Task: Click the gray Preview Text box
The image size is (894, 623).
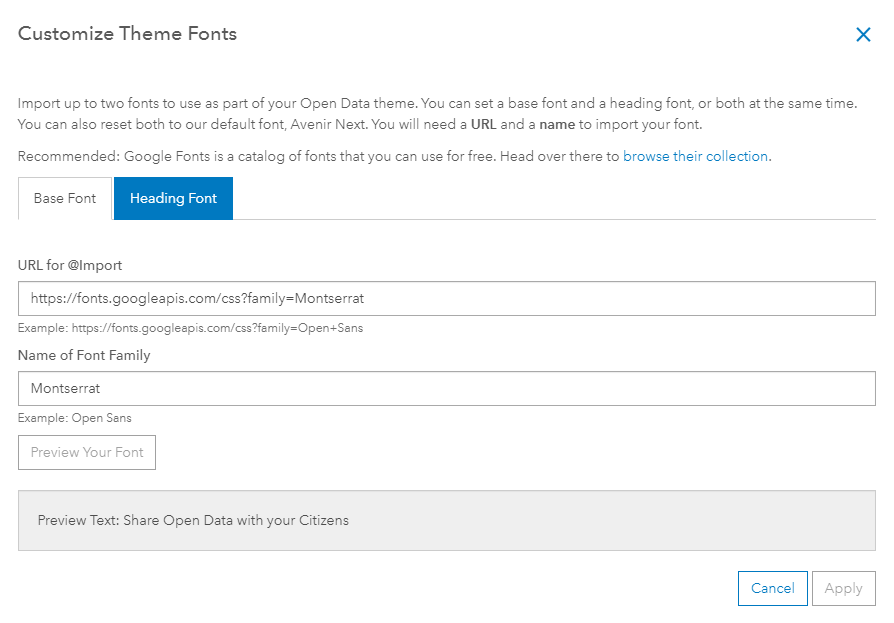Action: coord(446,520)
